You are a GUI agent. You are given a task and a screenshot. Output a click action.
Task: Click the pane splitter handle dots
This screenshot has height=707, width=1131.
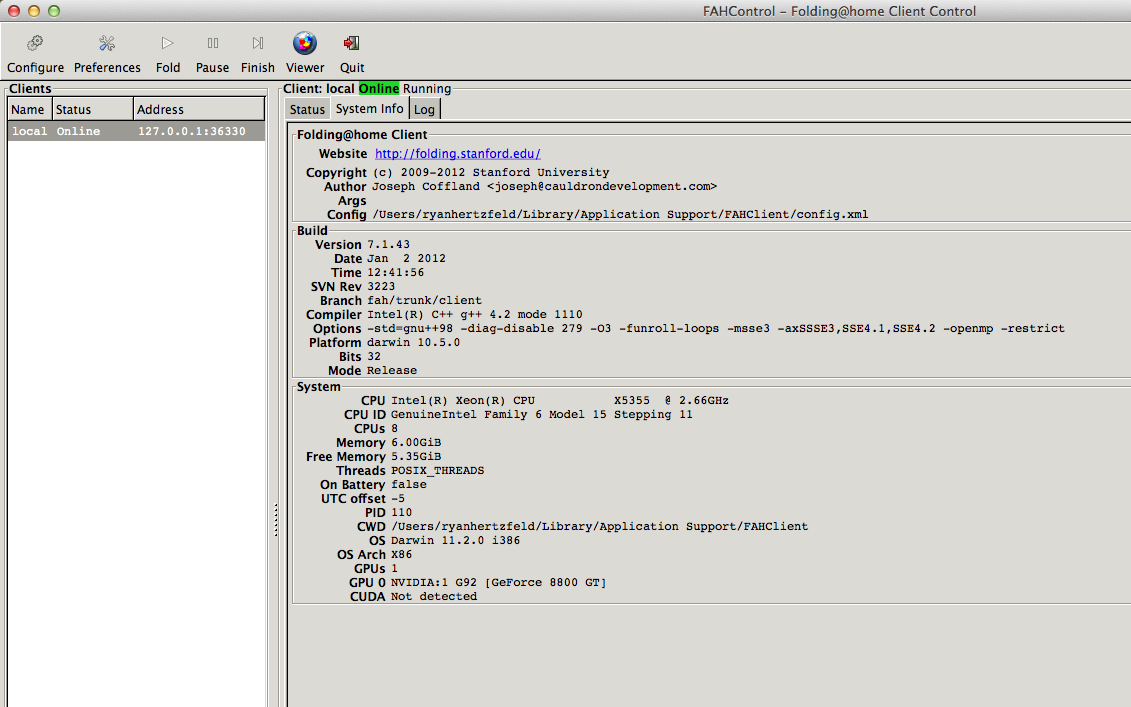[276, 519]
